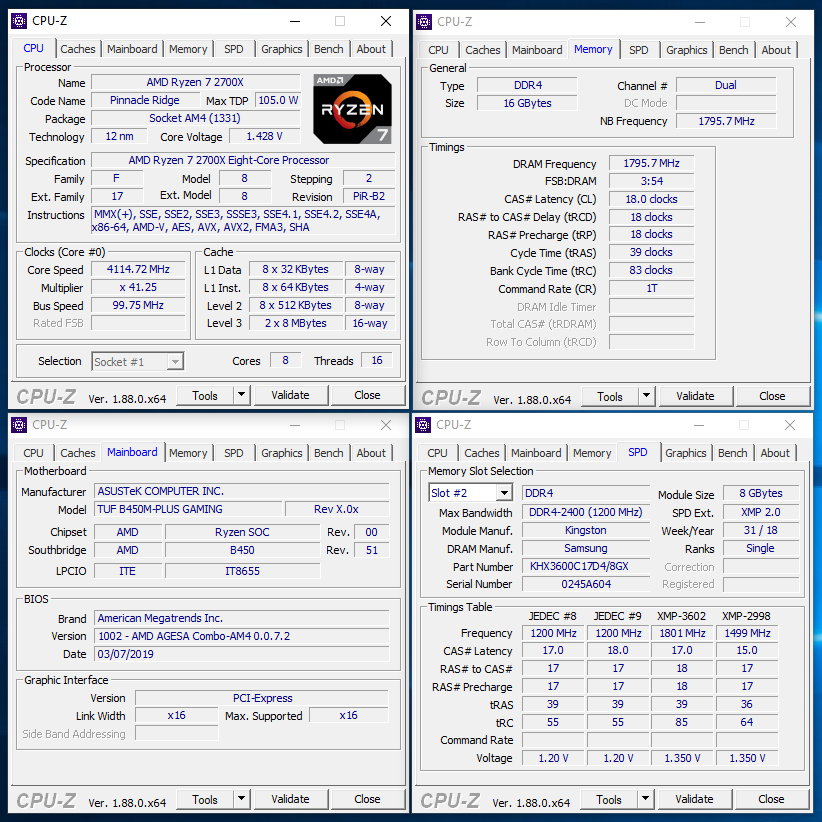
Task: Select the Caches tab in the SPD window
Action: (481, 453)
